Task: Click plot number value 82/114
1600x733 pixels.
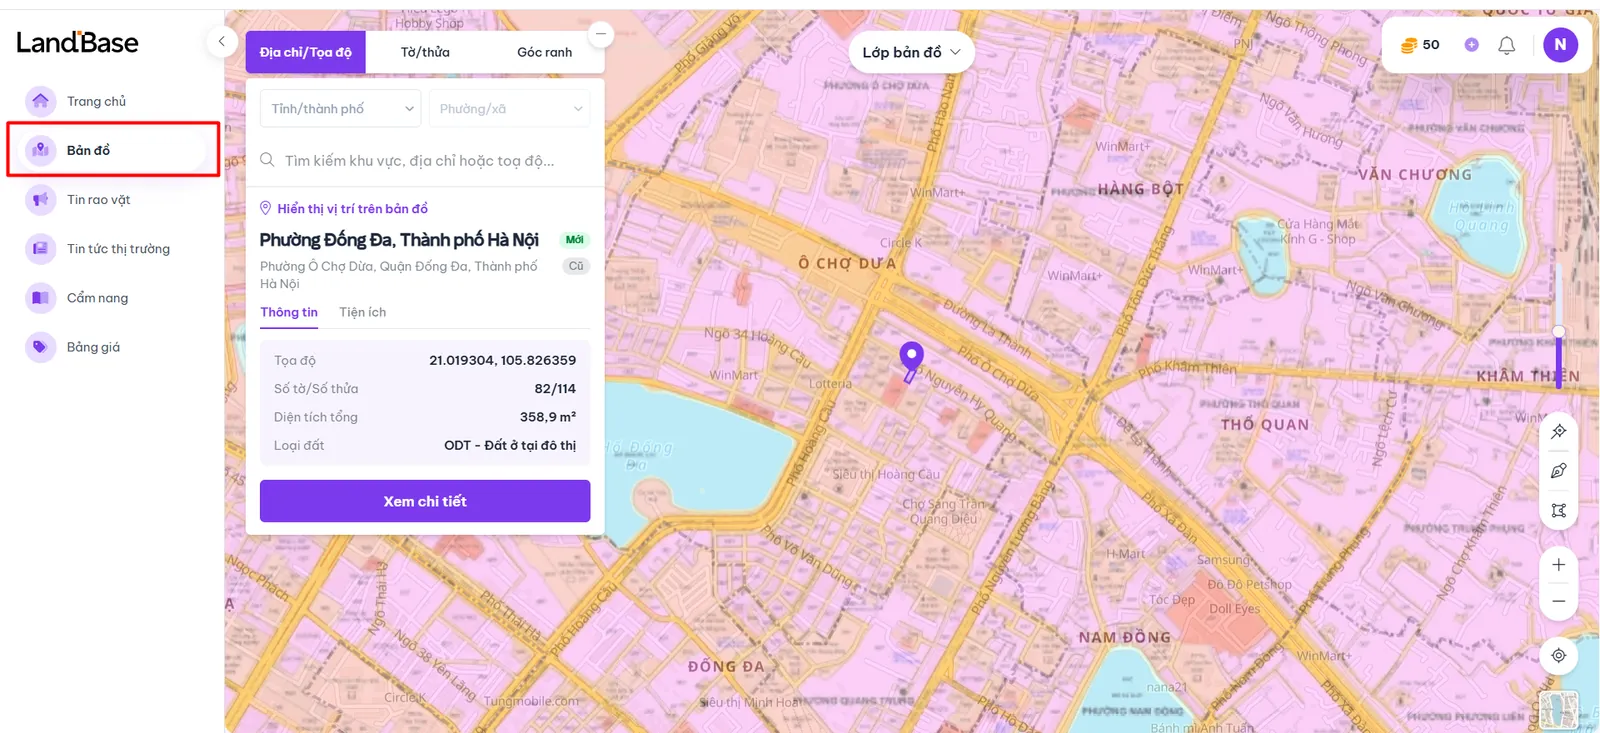Action: click(x=555, y=388)
